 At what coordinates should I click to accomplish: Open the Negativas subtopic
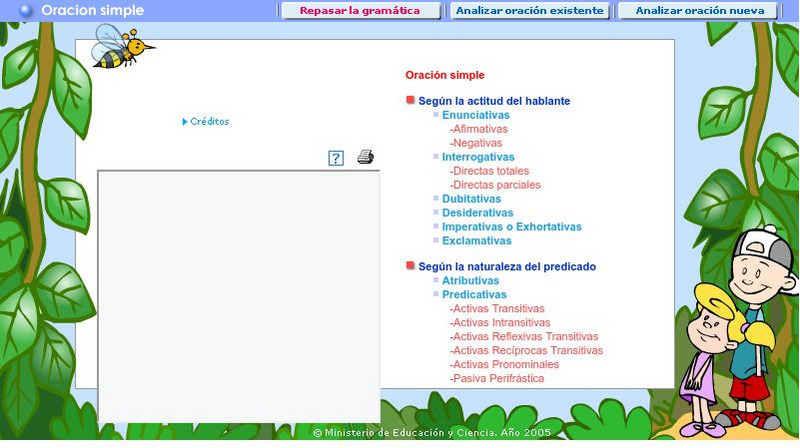tap(476, 143)
